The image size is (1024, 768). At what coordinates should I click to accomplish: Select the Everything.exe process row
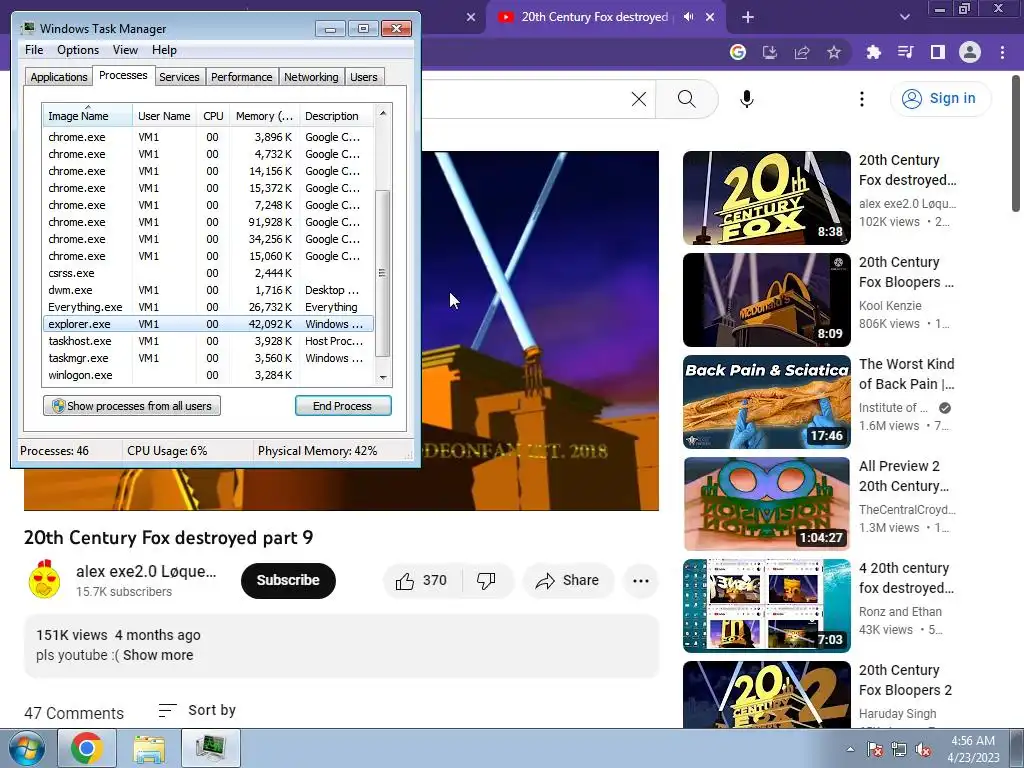tap(208, 307)
